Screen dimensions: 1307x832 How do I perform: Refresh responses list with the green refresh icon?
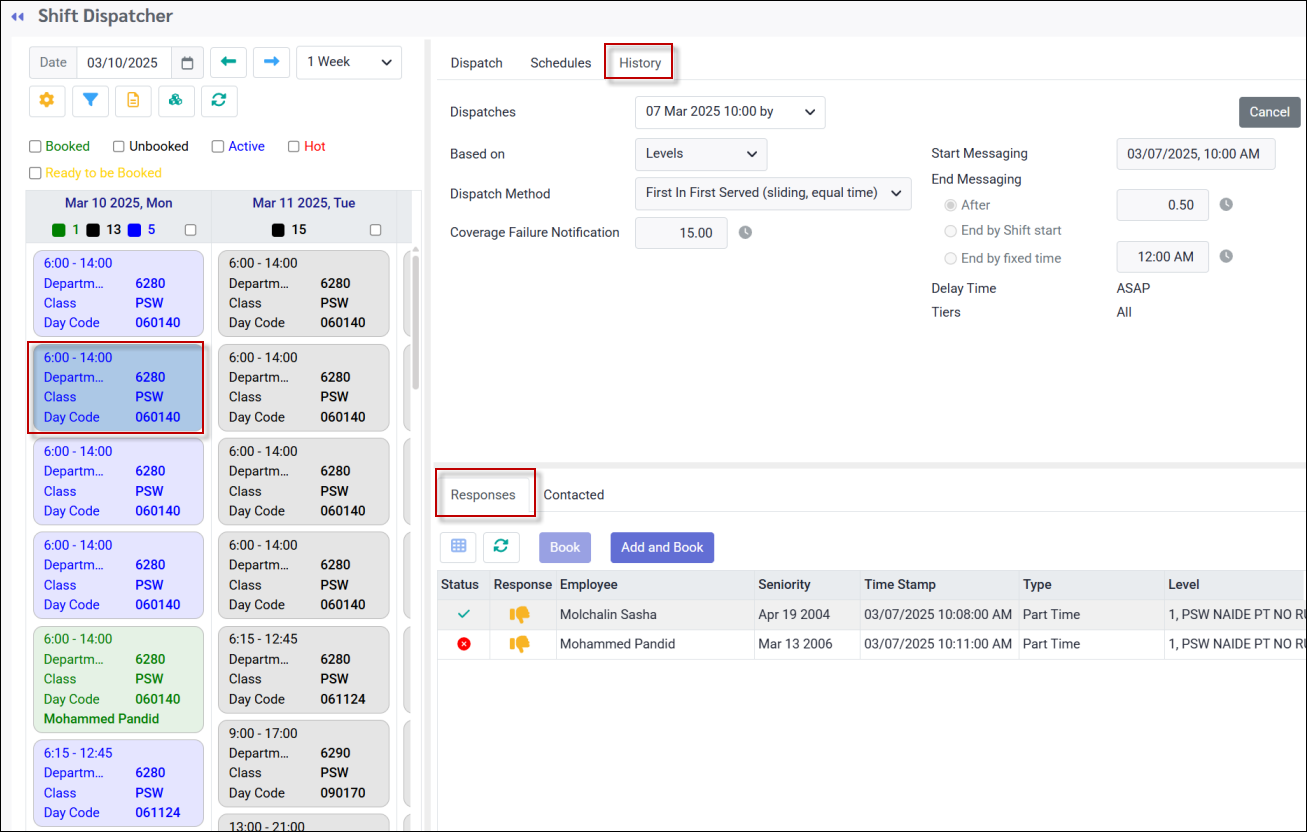[501, 547]
